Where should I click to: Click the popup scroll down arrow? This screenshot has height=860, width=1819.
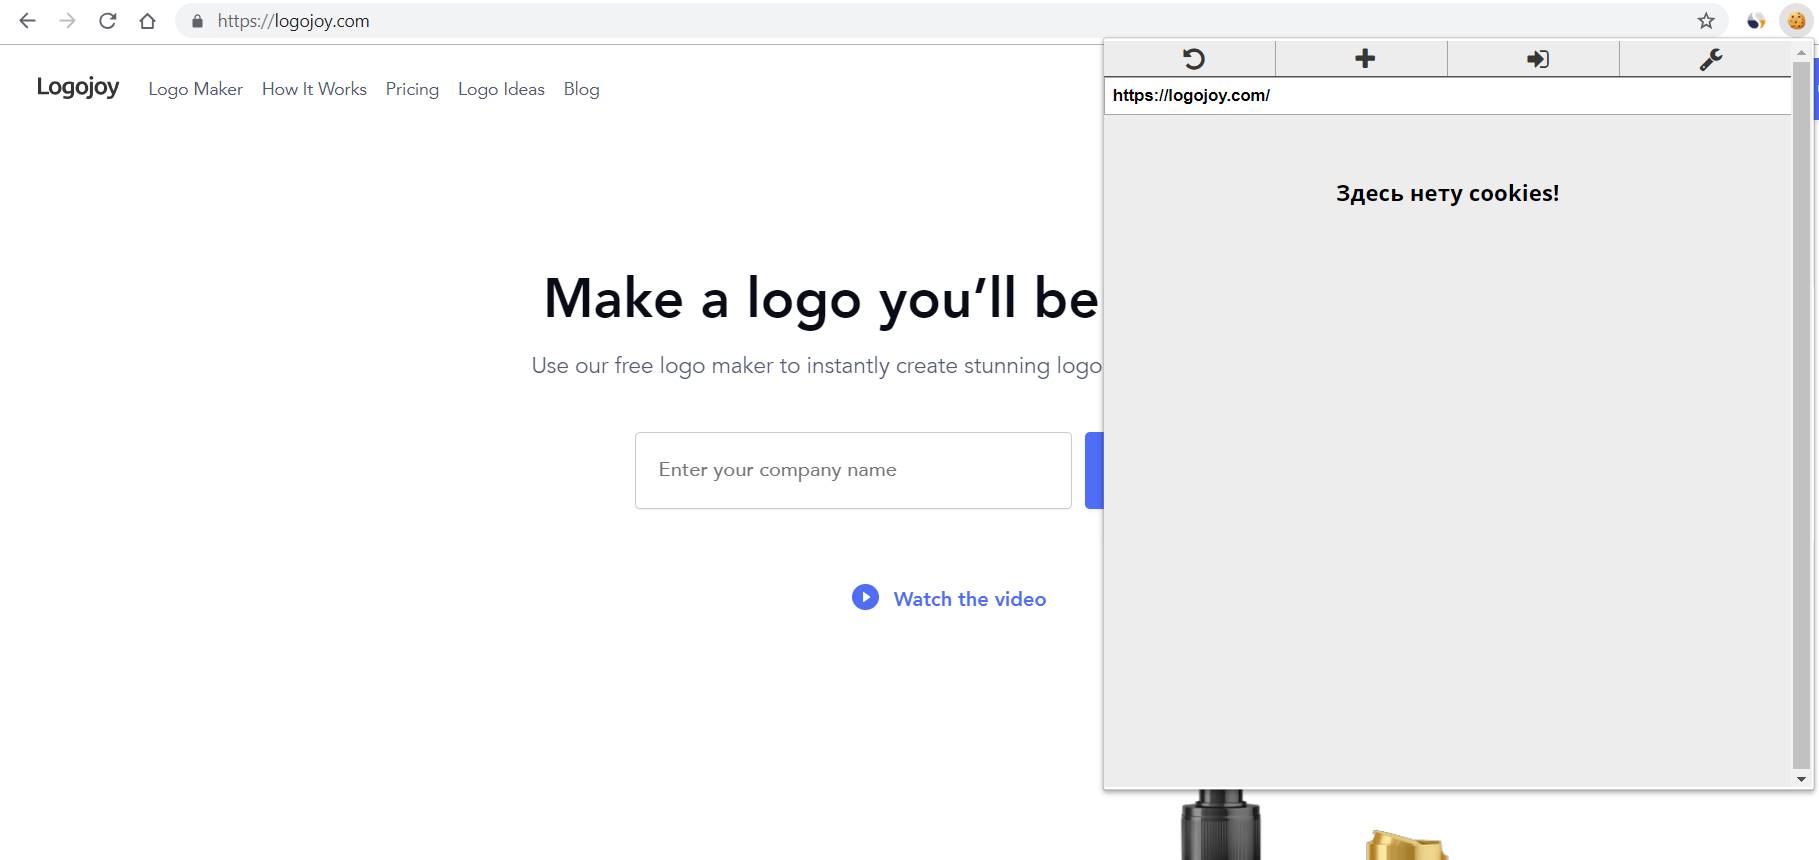pyautogui.click(x=1801, y=779)
